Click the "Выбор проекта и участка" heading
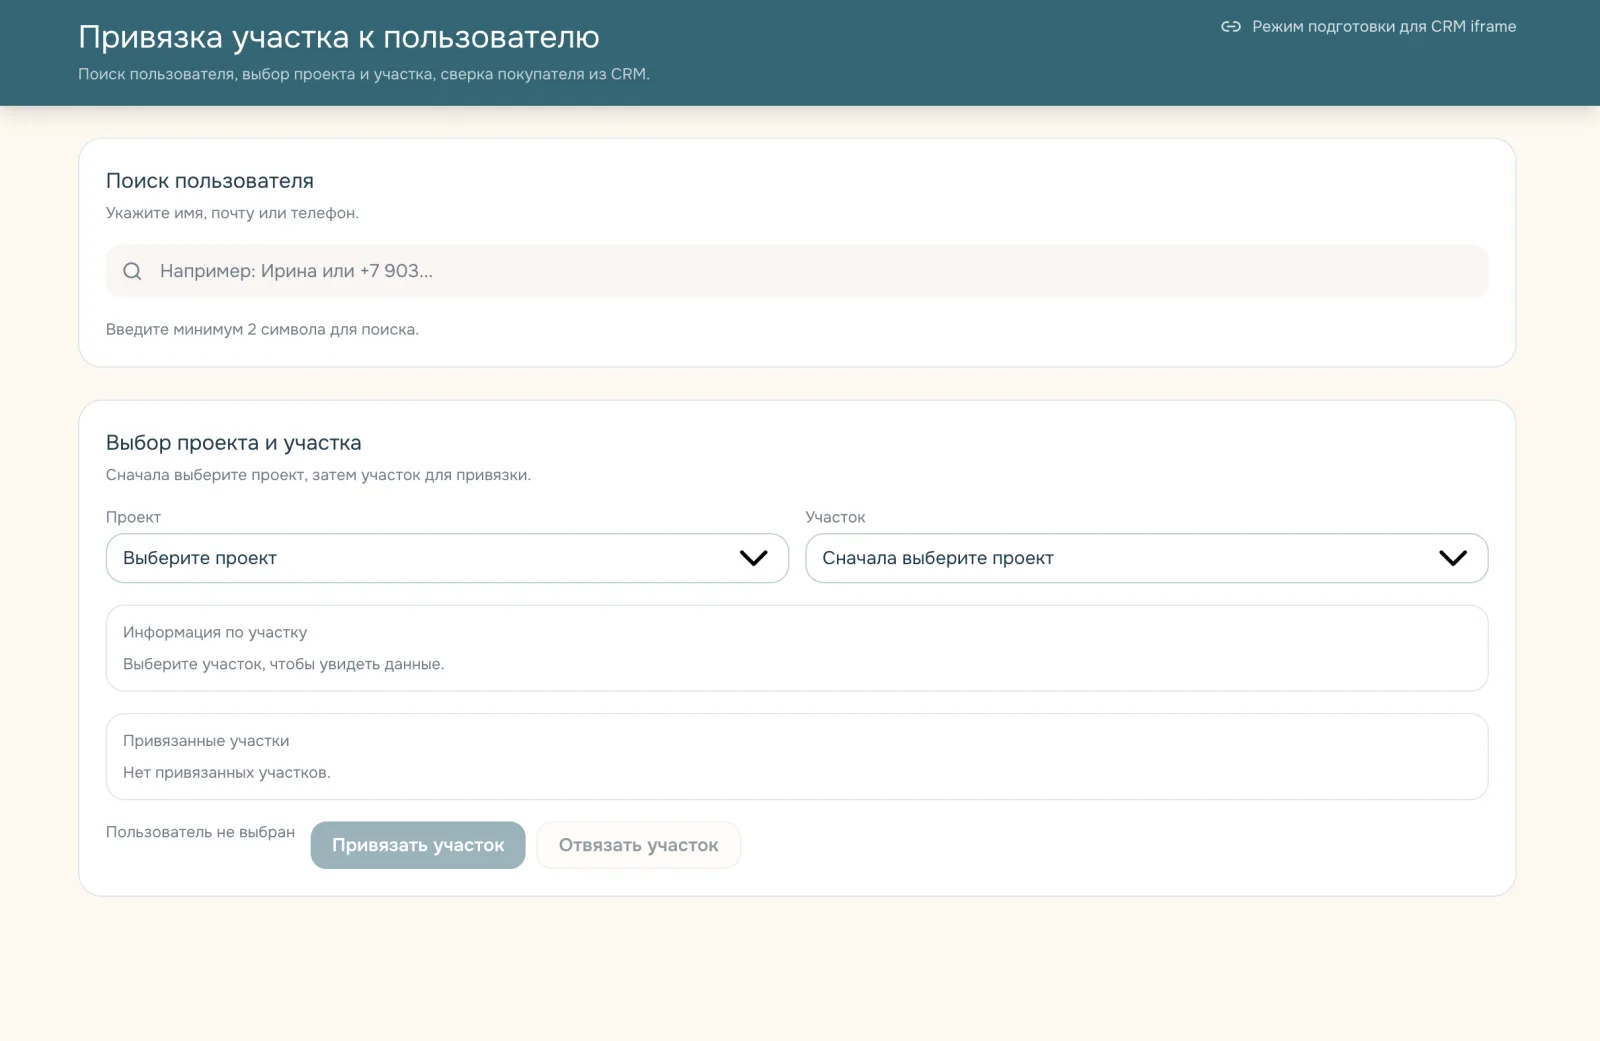1600x1041 pixels. click(234, 443)
